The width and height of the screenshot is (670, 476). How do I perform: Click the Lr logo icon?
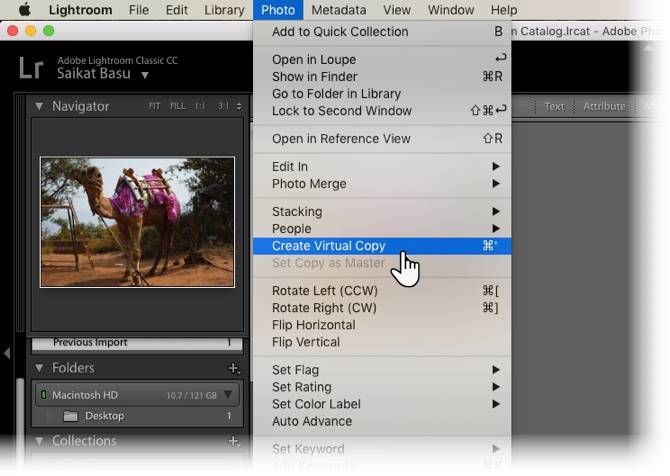tap(31, 68)
